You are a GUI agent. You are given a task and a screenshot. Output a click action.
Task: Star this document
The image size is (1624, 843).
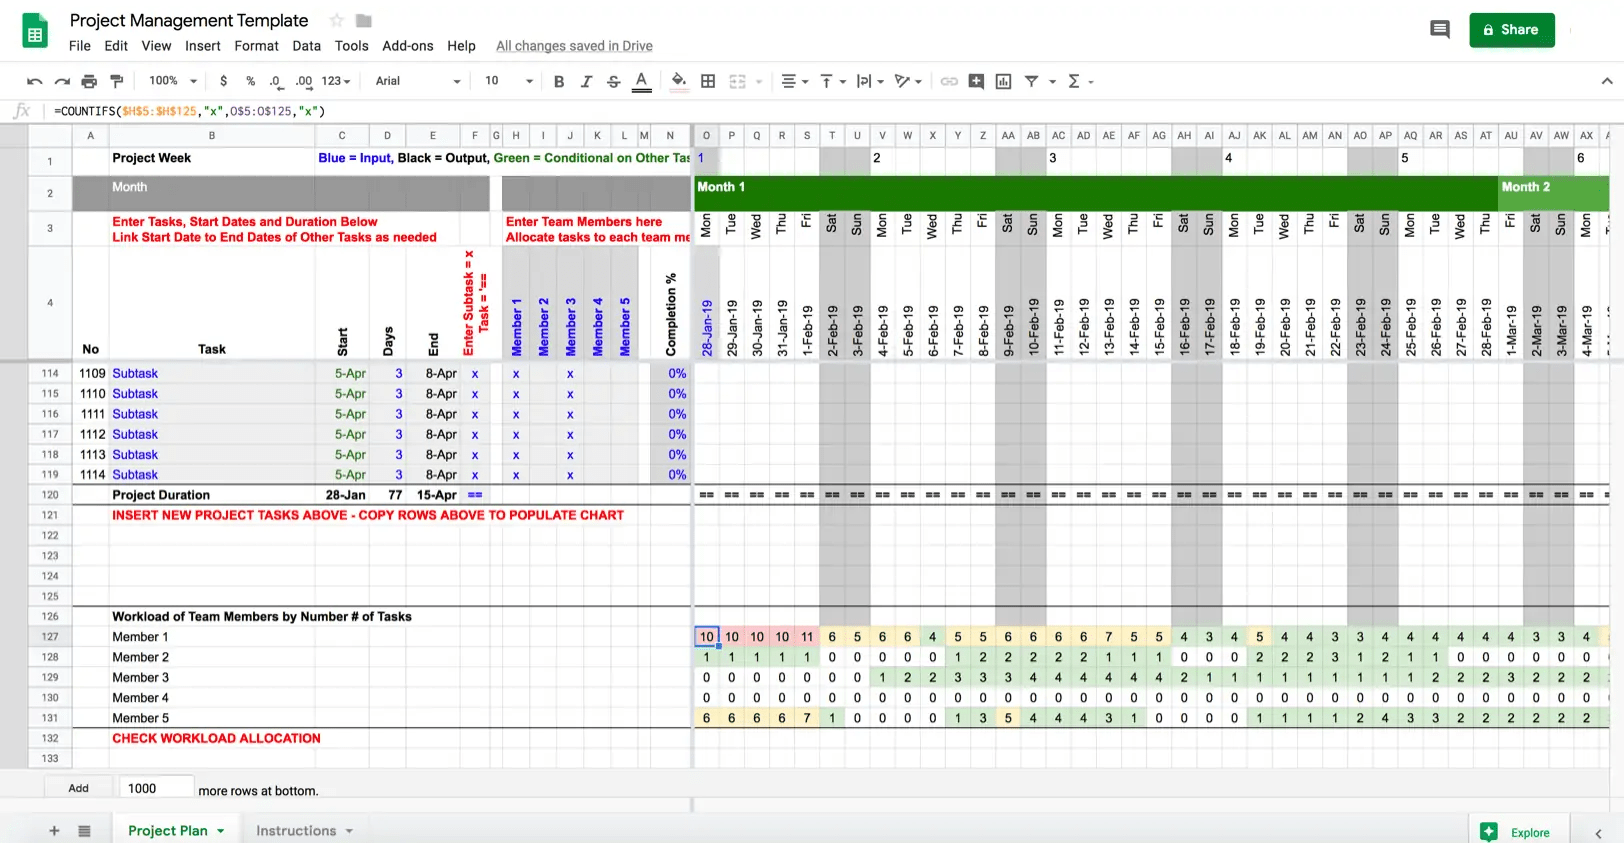click(x=337, y=21)
